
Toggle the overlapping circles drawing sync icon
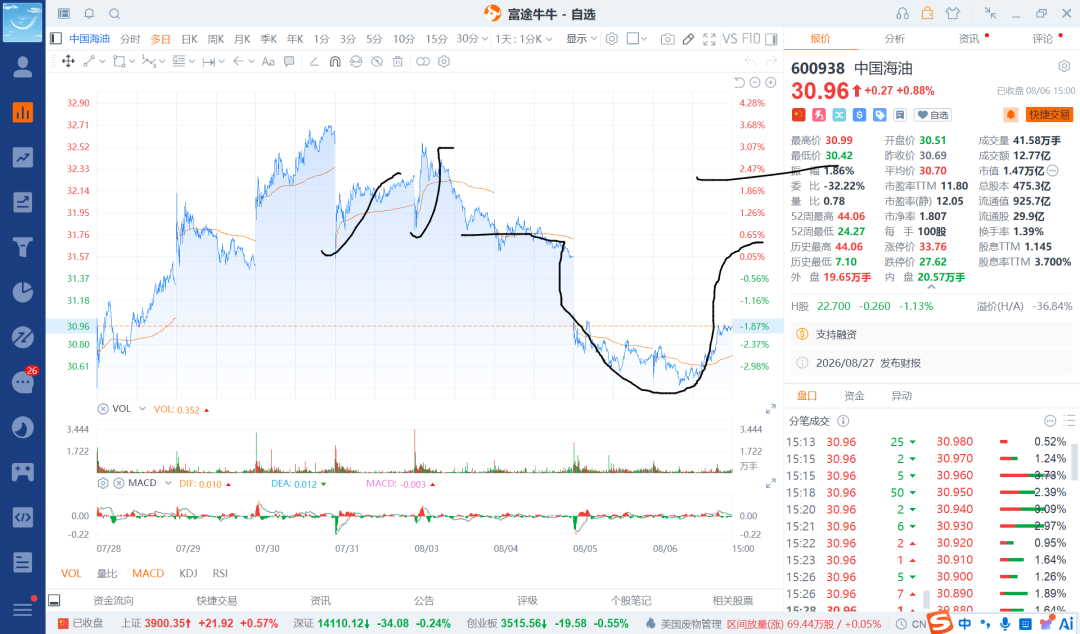click(423, 61)
